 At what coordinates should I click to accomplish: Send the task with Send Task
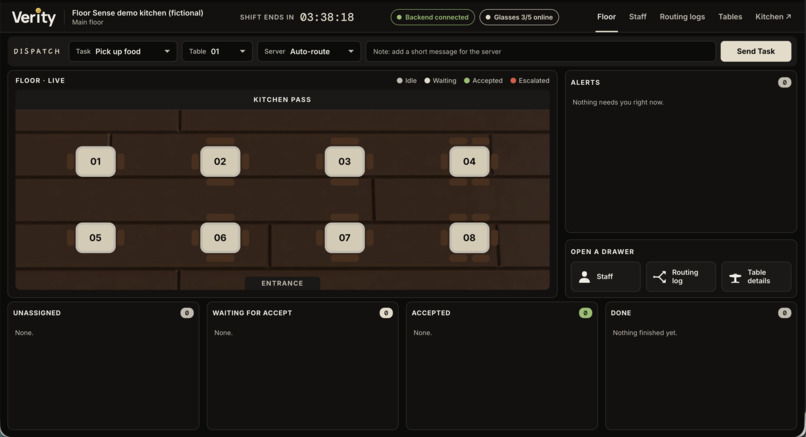click(x=756, y=51)
